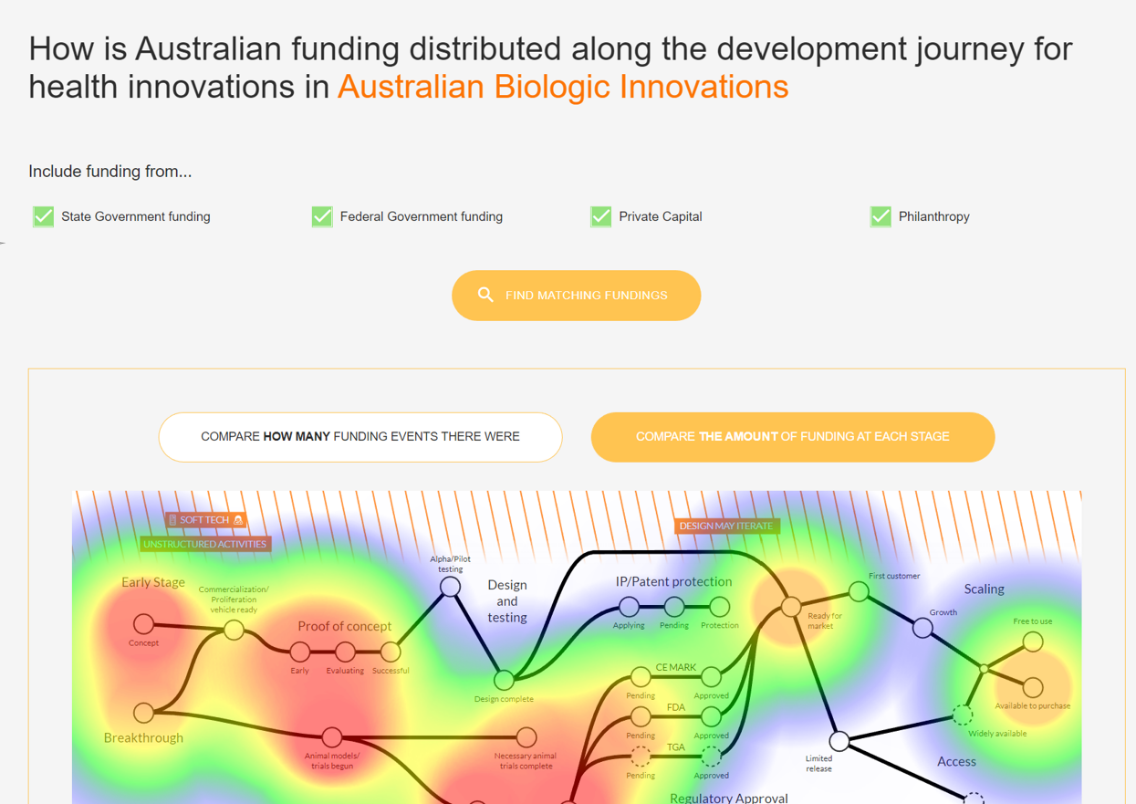
Task: Open the Australian Biologic Innovations link
Action: click(563, 87)
